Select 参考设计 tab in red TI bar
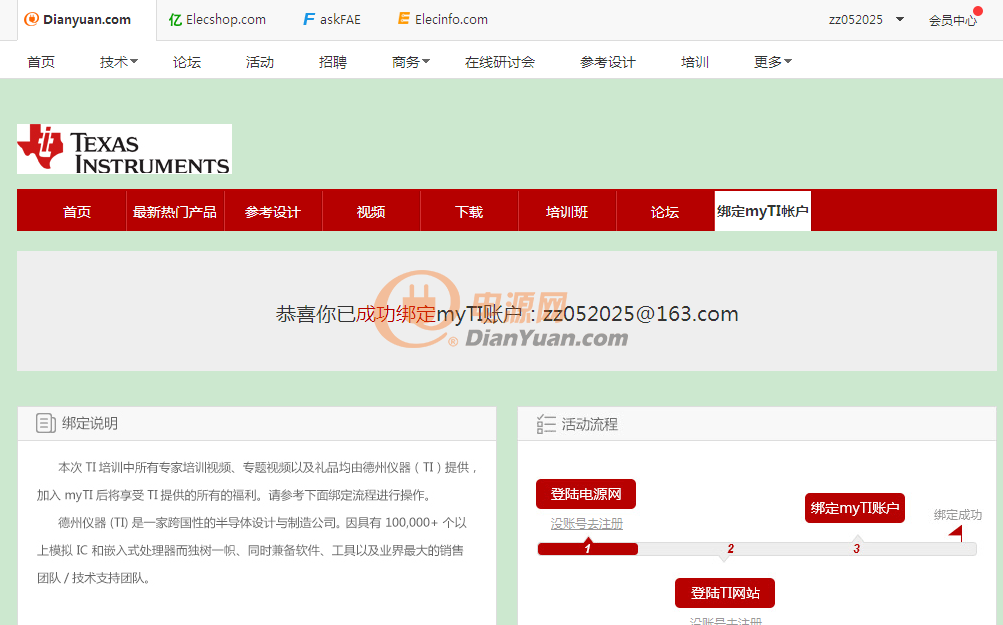The width and height of the screenshot is (1003, 625). (272, 212)
